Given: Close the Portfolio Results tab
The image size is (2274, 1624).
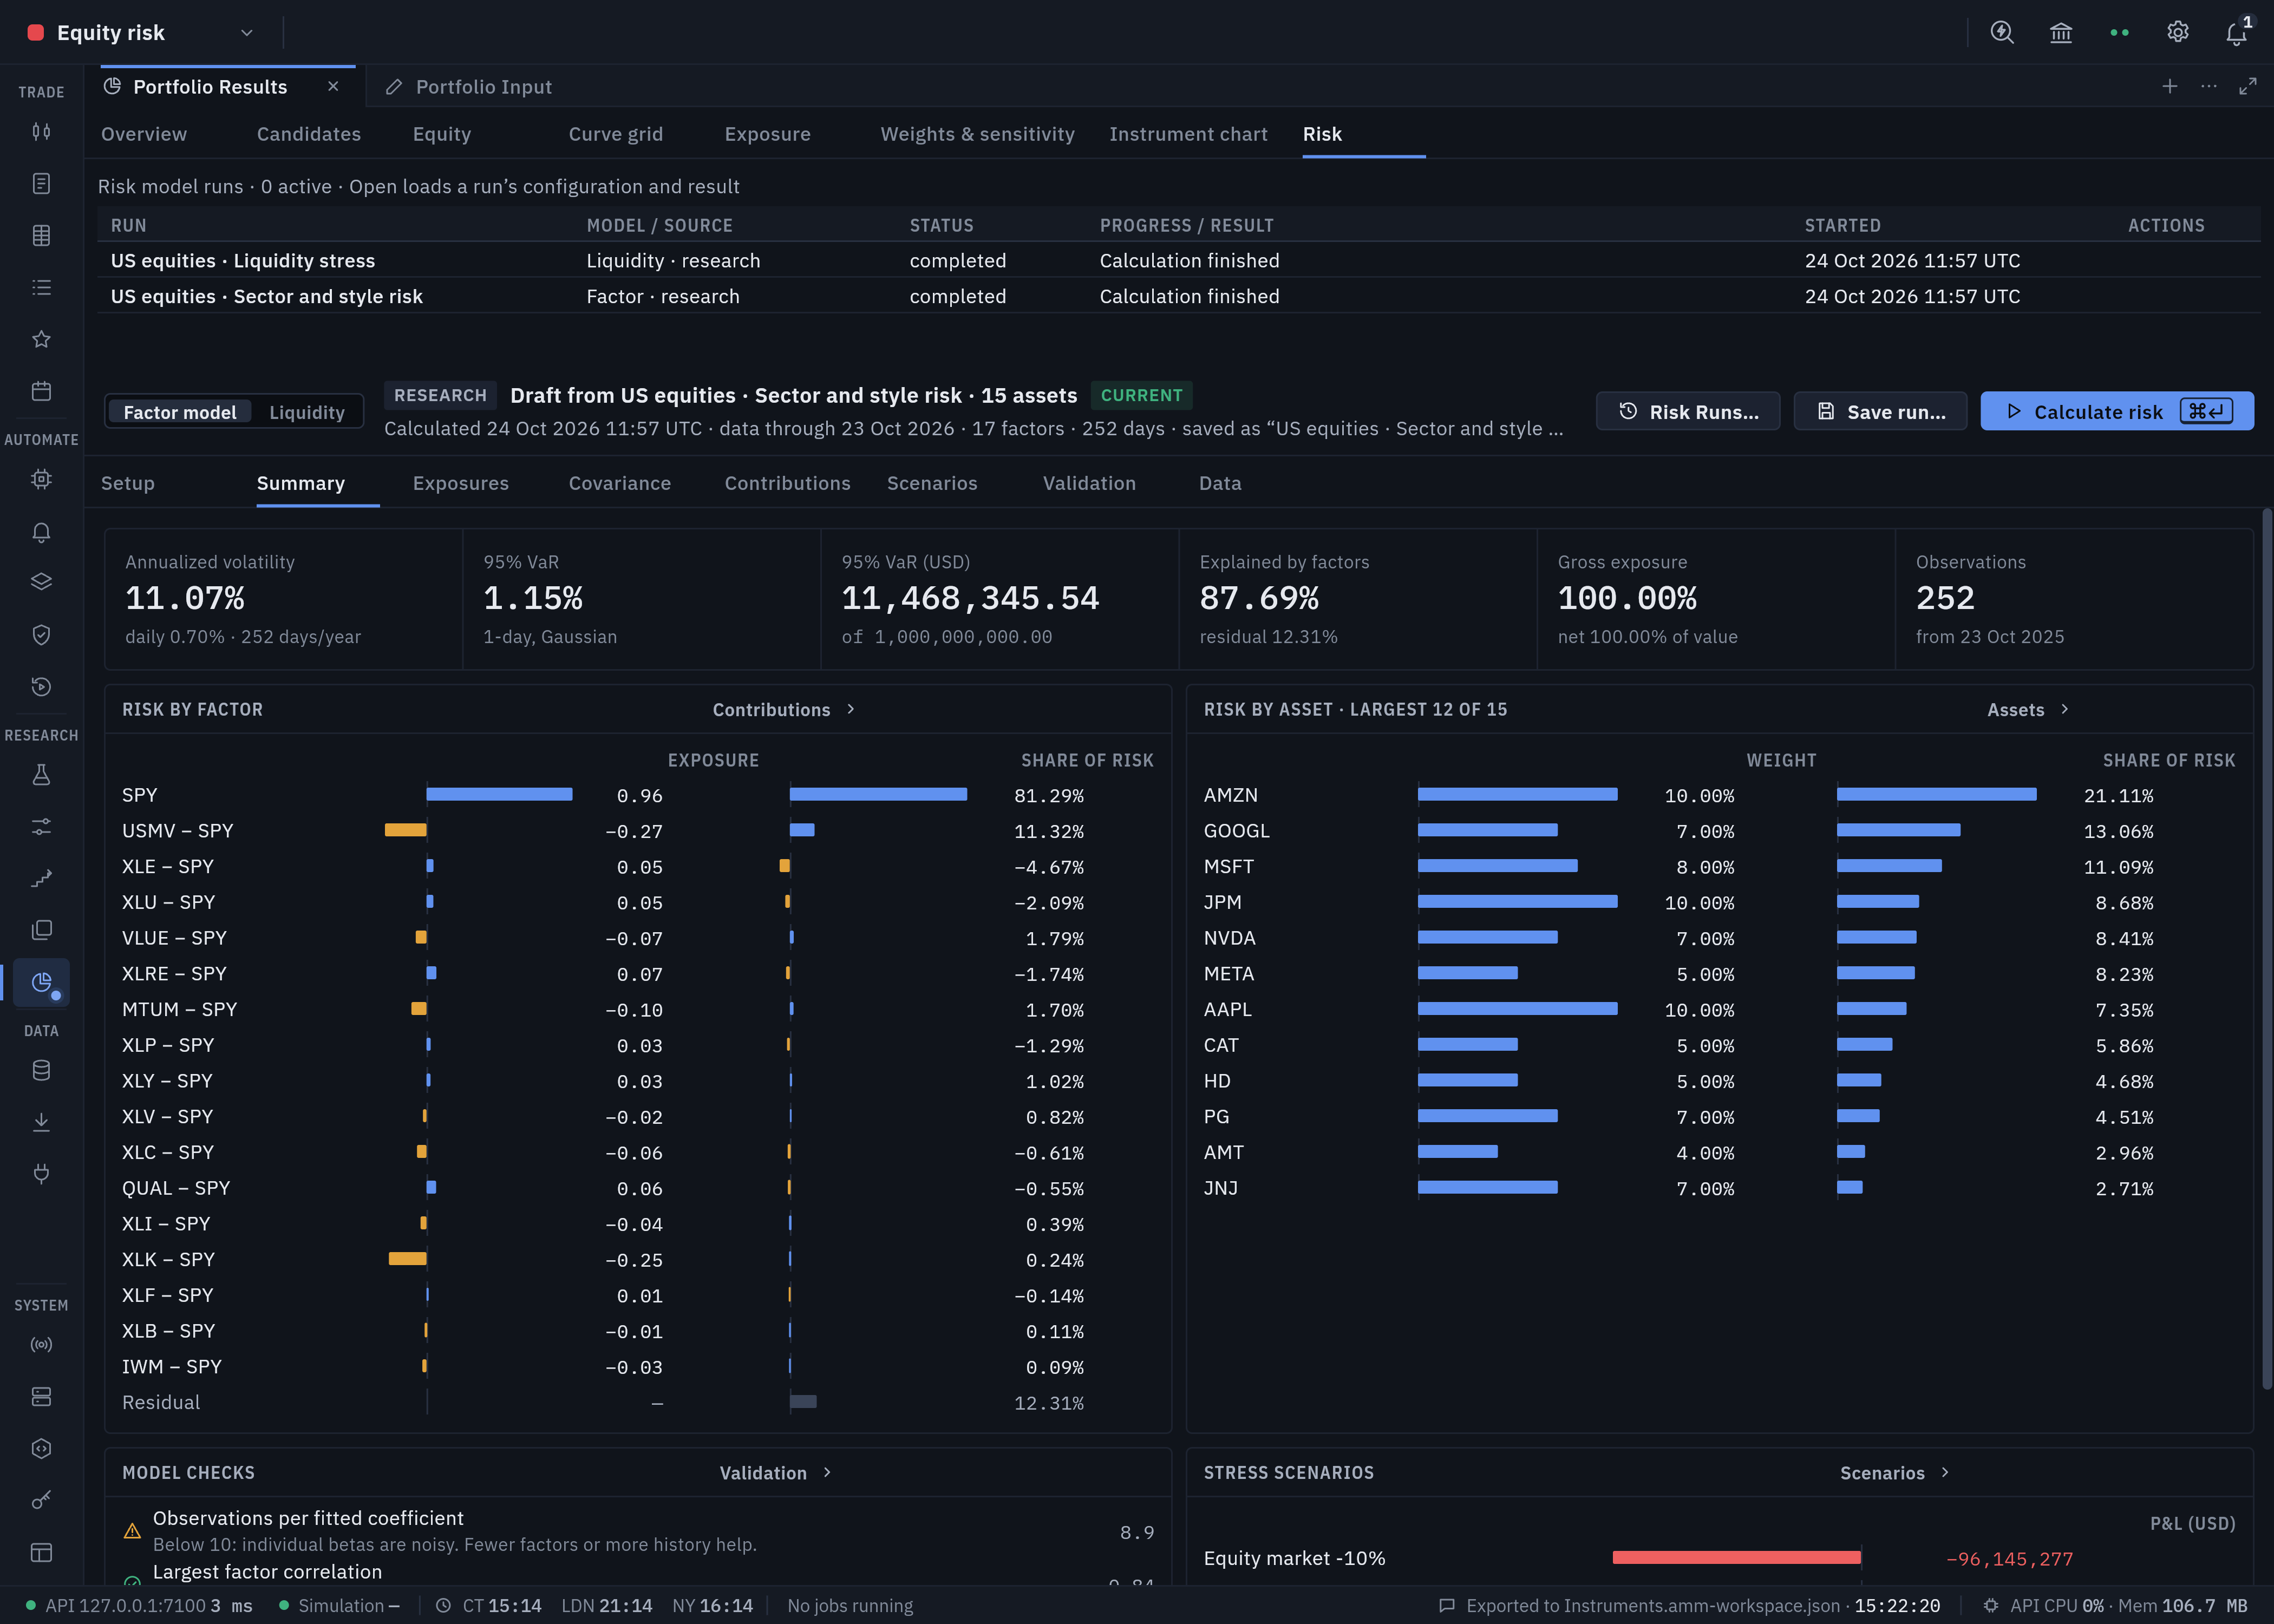Looking at the screenshot, I should [x=333, y=87].
